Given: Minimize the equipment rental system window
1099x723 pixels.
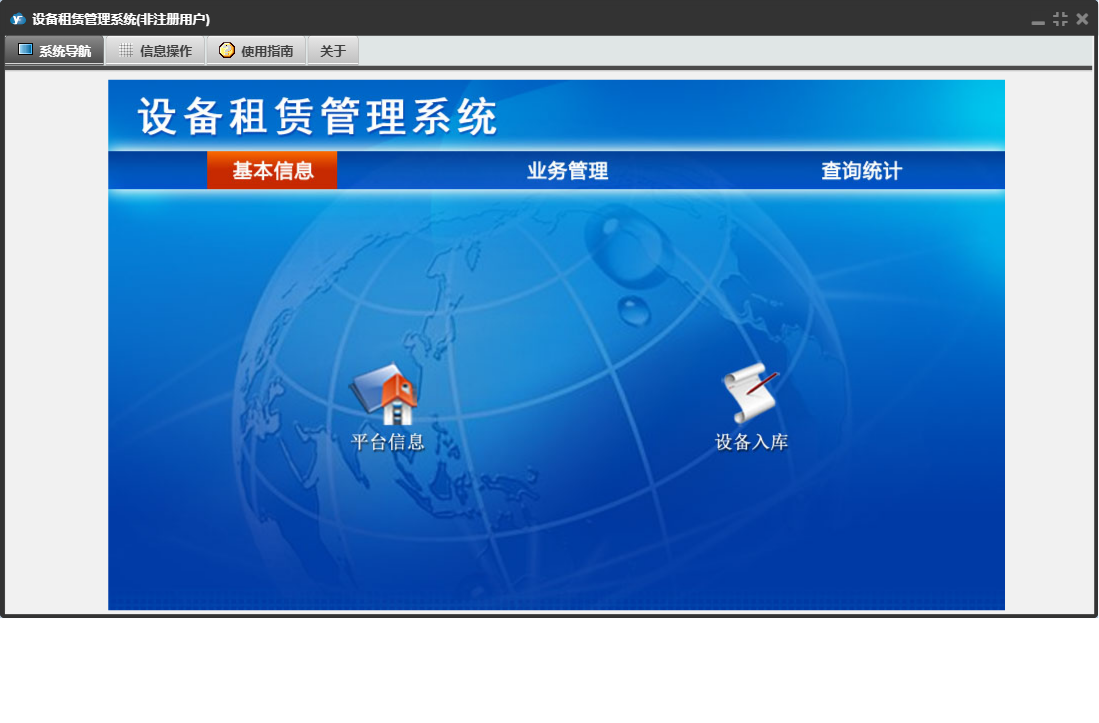Looking at the screenshot, I should (1038, 20).
